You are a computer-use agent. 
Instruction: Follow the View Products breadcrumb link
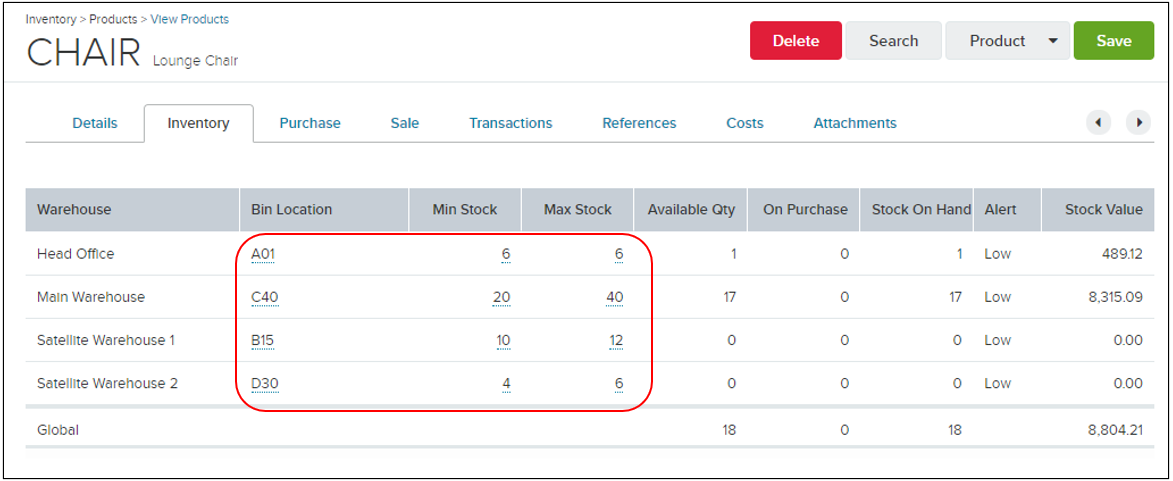point(190,19)
